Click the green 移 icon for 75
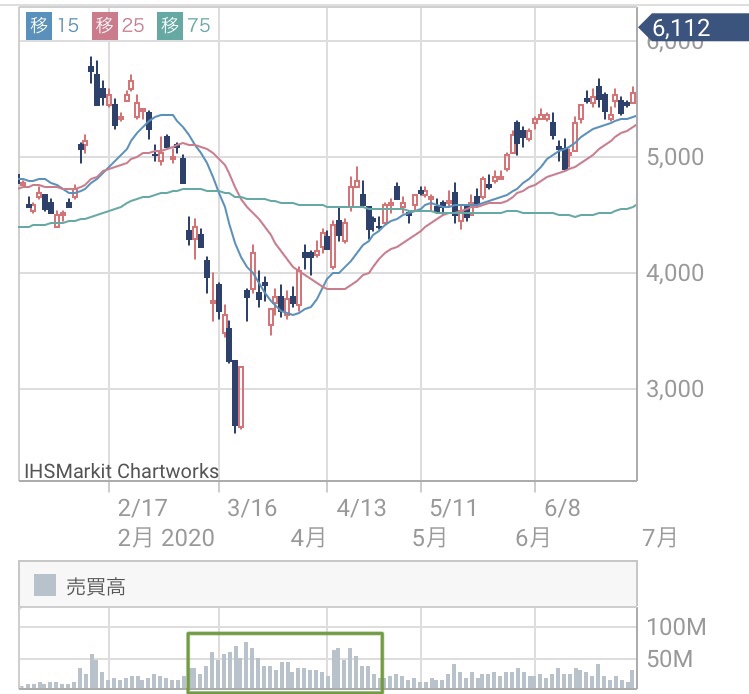This screenshot has height=694, width=749. pyautogui.click(x=170, y=25)
